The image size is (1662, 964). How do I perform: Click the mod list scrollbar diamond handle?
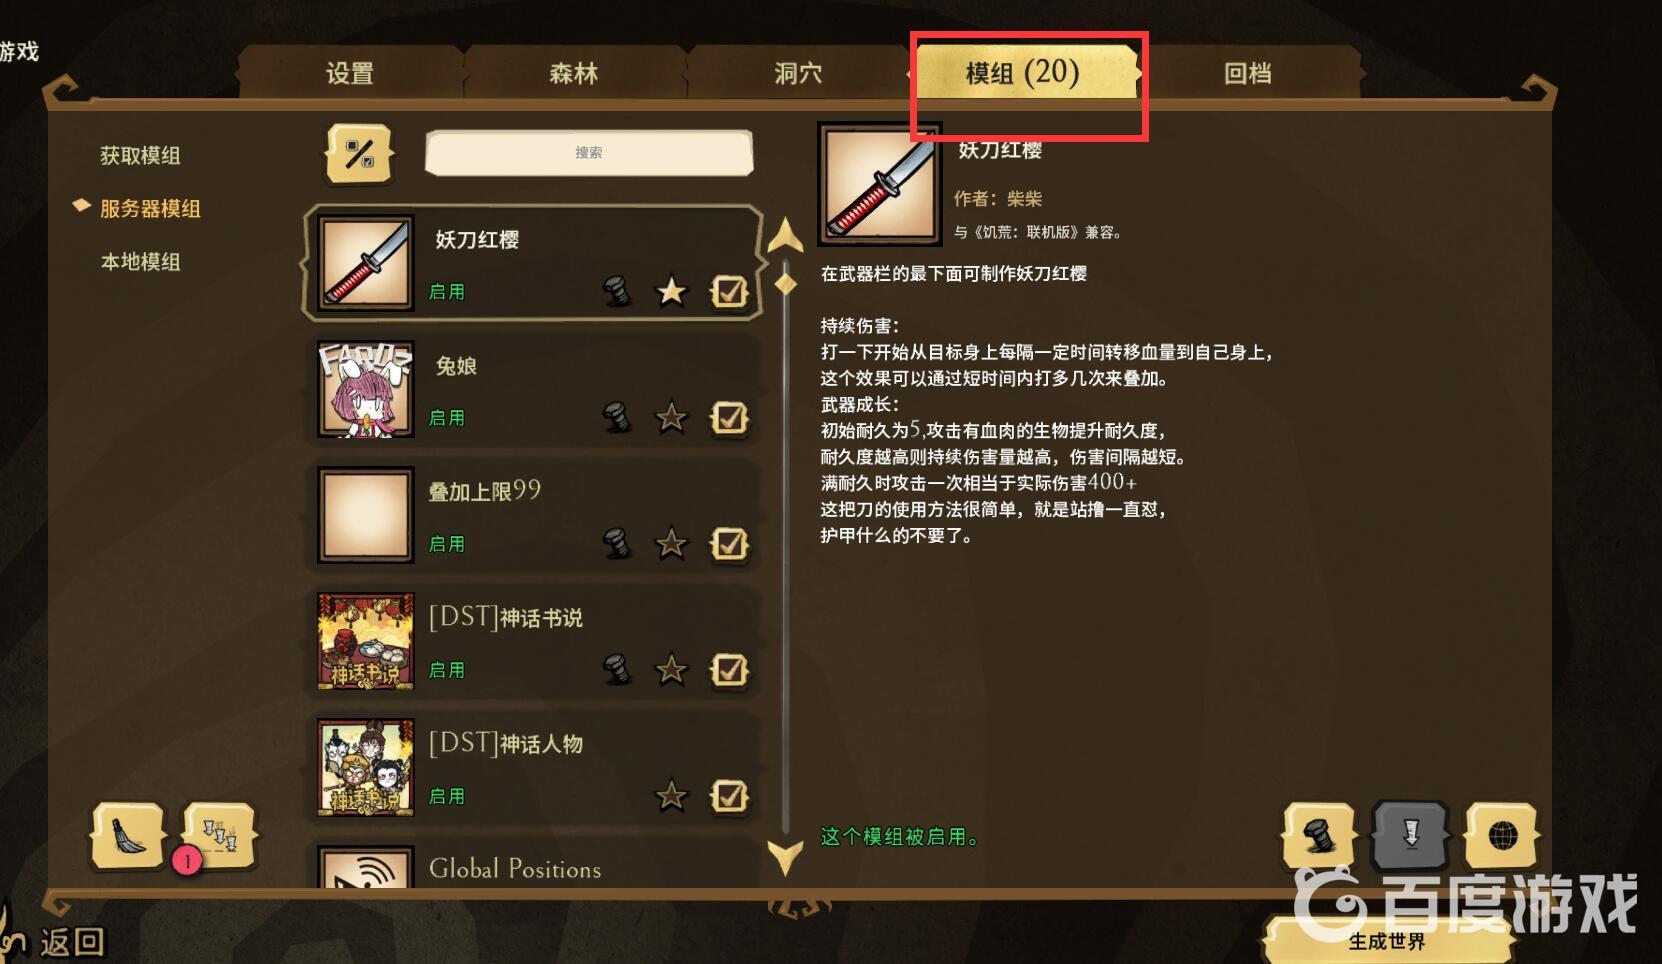click(x=786, y=284)
